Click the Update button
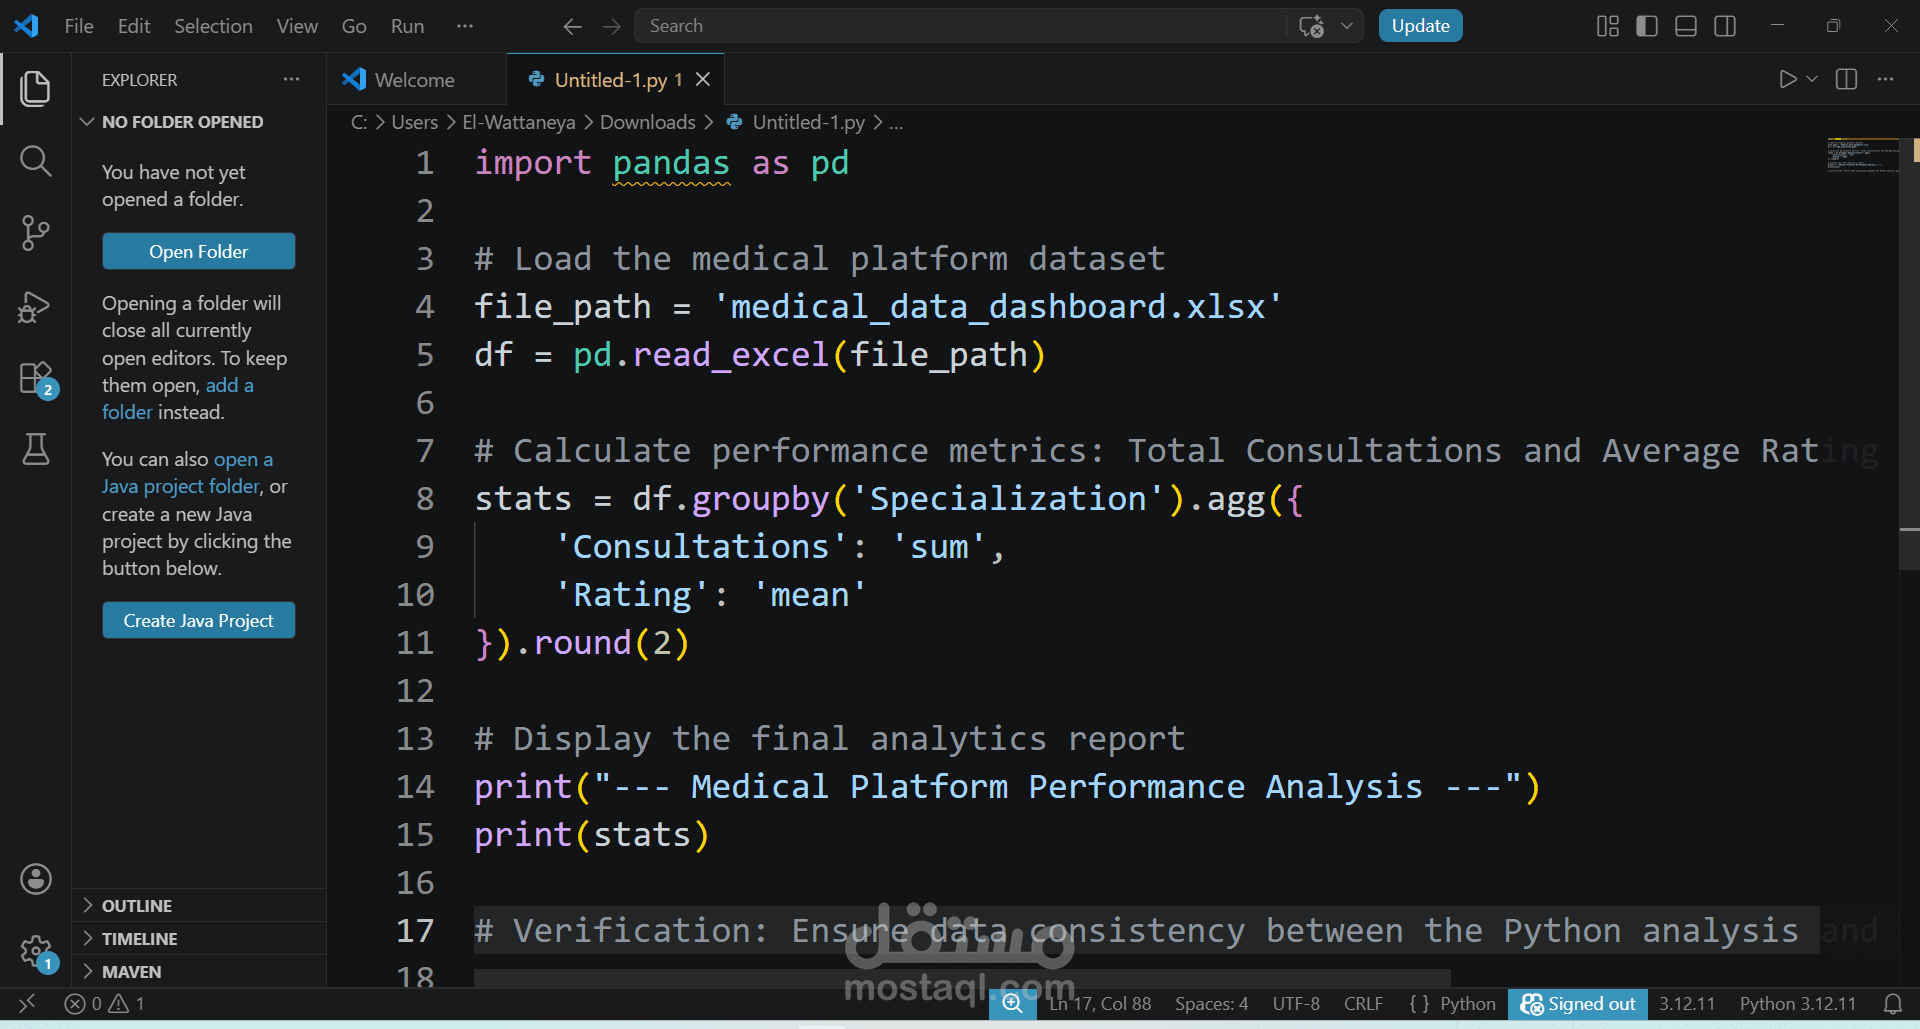Screen dimensions: 1920x1029 pos(1420,26)
